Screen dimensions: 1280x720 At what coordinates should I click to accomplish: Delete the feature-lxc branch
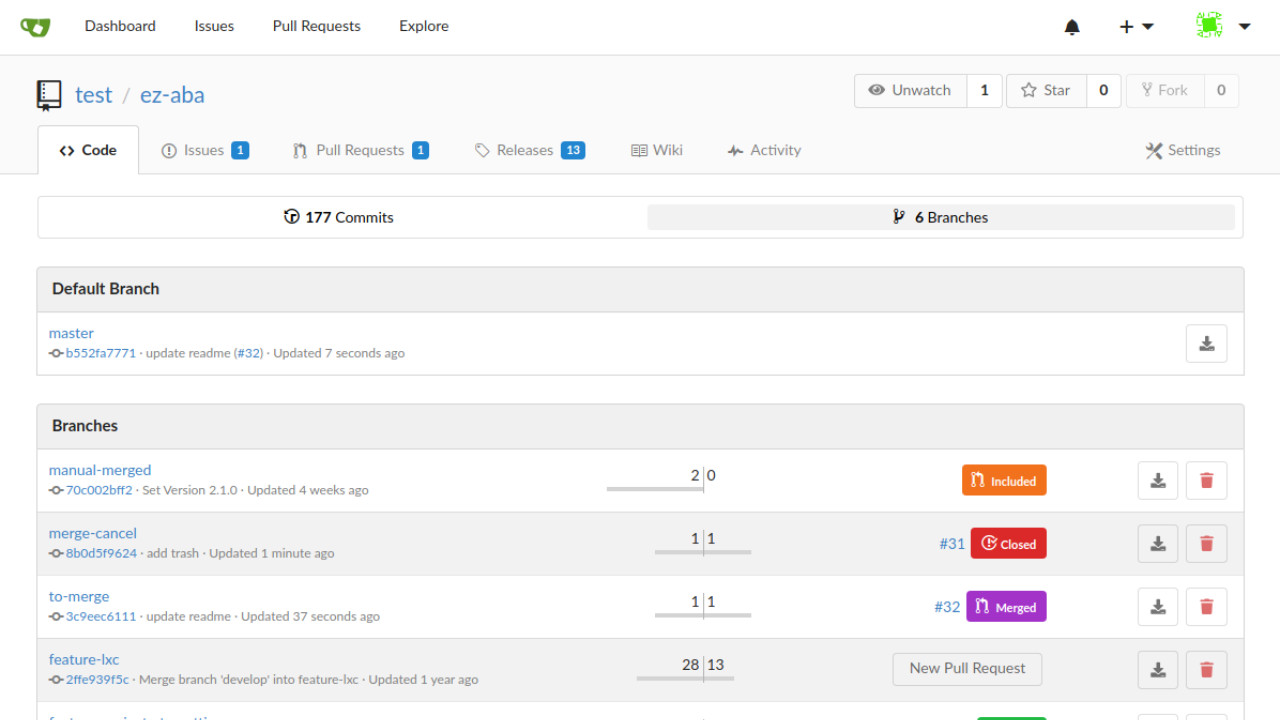click(1206, 670)
